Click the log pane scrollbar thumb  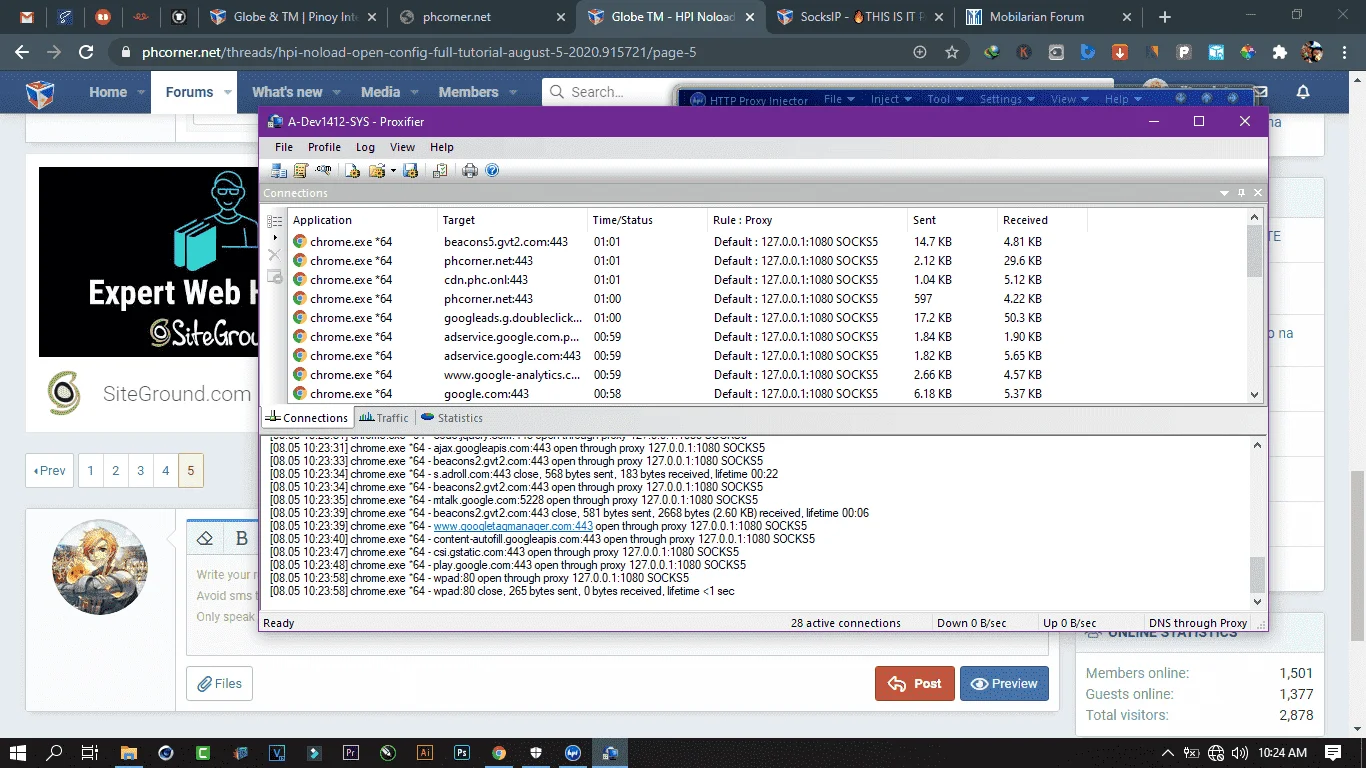pyautogui.click(x=1257, y=575)
